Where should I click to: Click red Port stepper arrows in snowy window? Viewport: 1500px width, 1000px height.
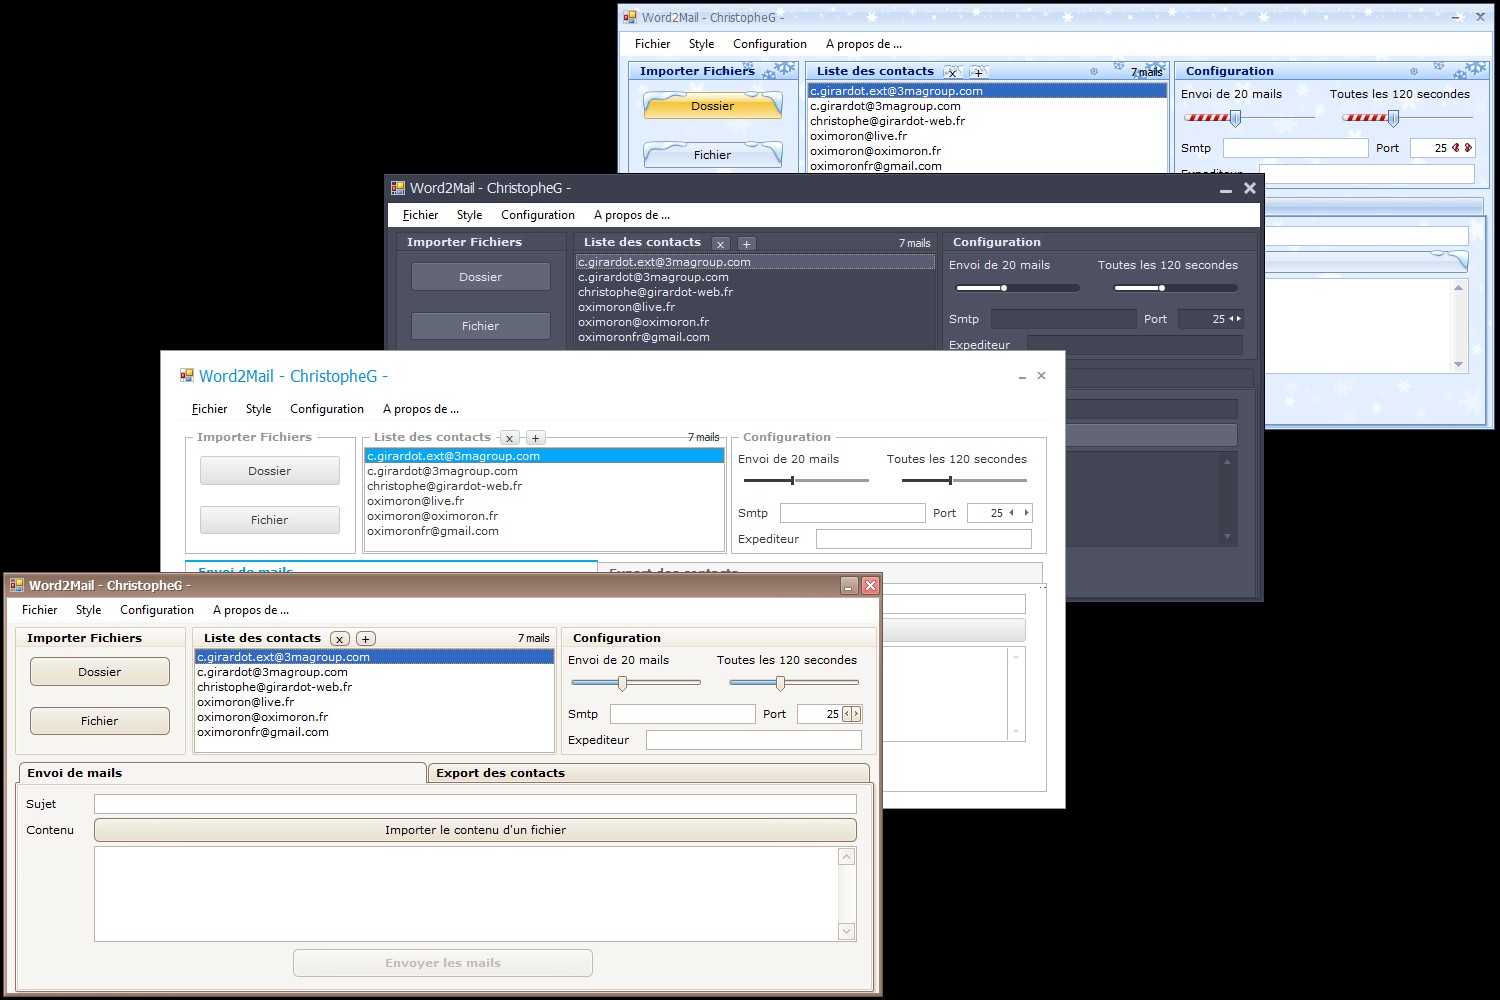1462,148
